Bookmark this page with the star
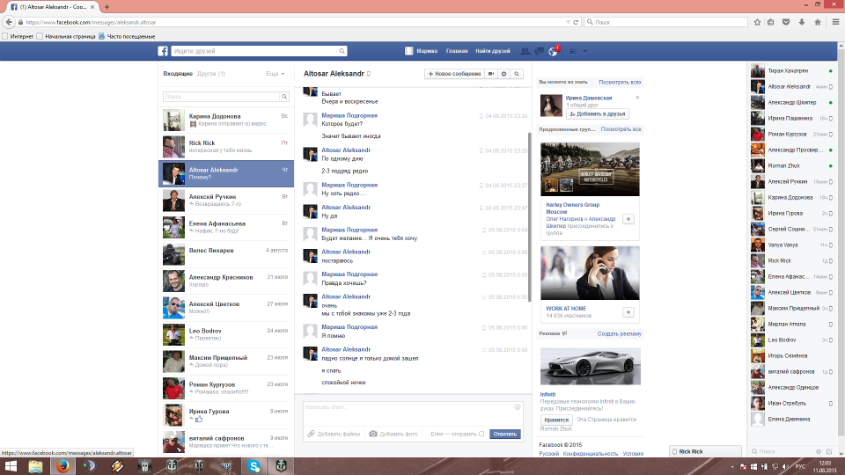Image resolution: width=845 pixels, height=475 pixels. (x=757, y=22)
